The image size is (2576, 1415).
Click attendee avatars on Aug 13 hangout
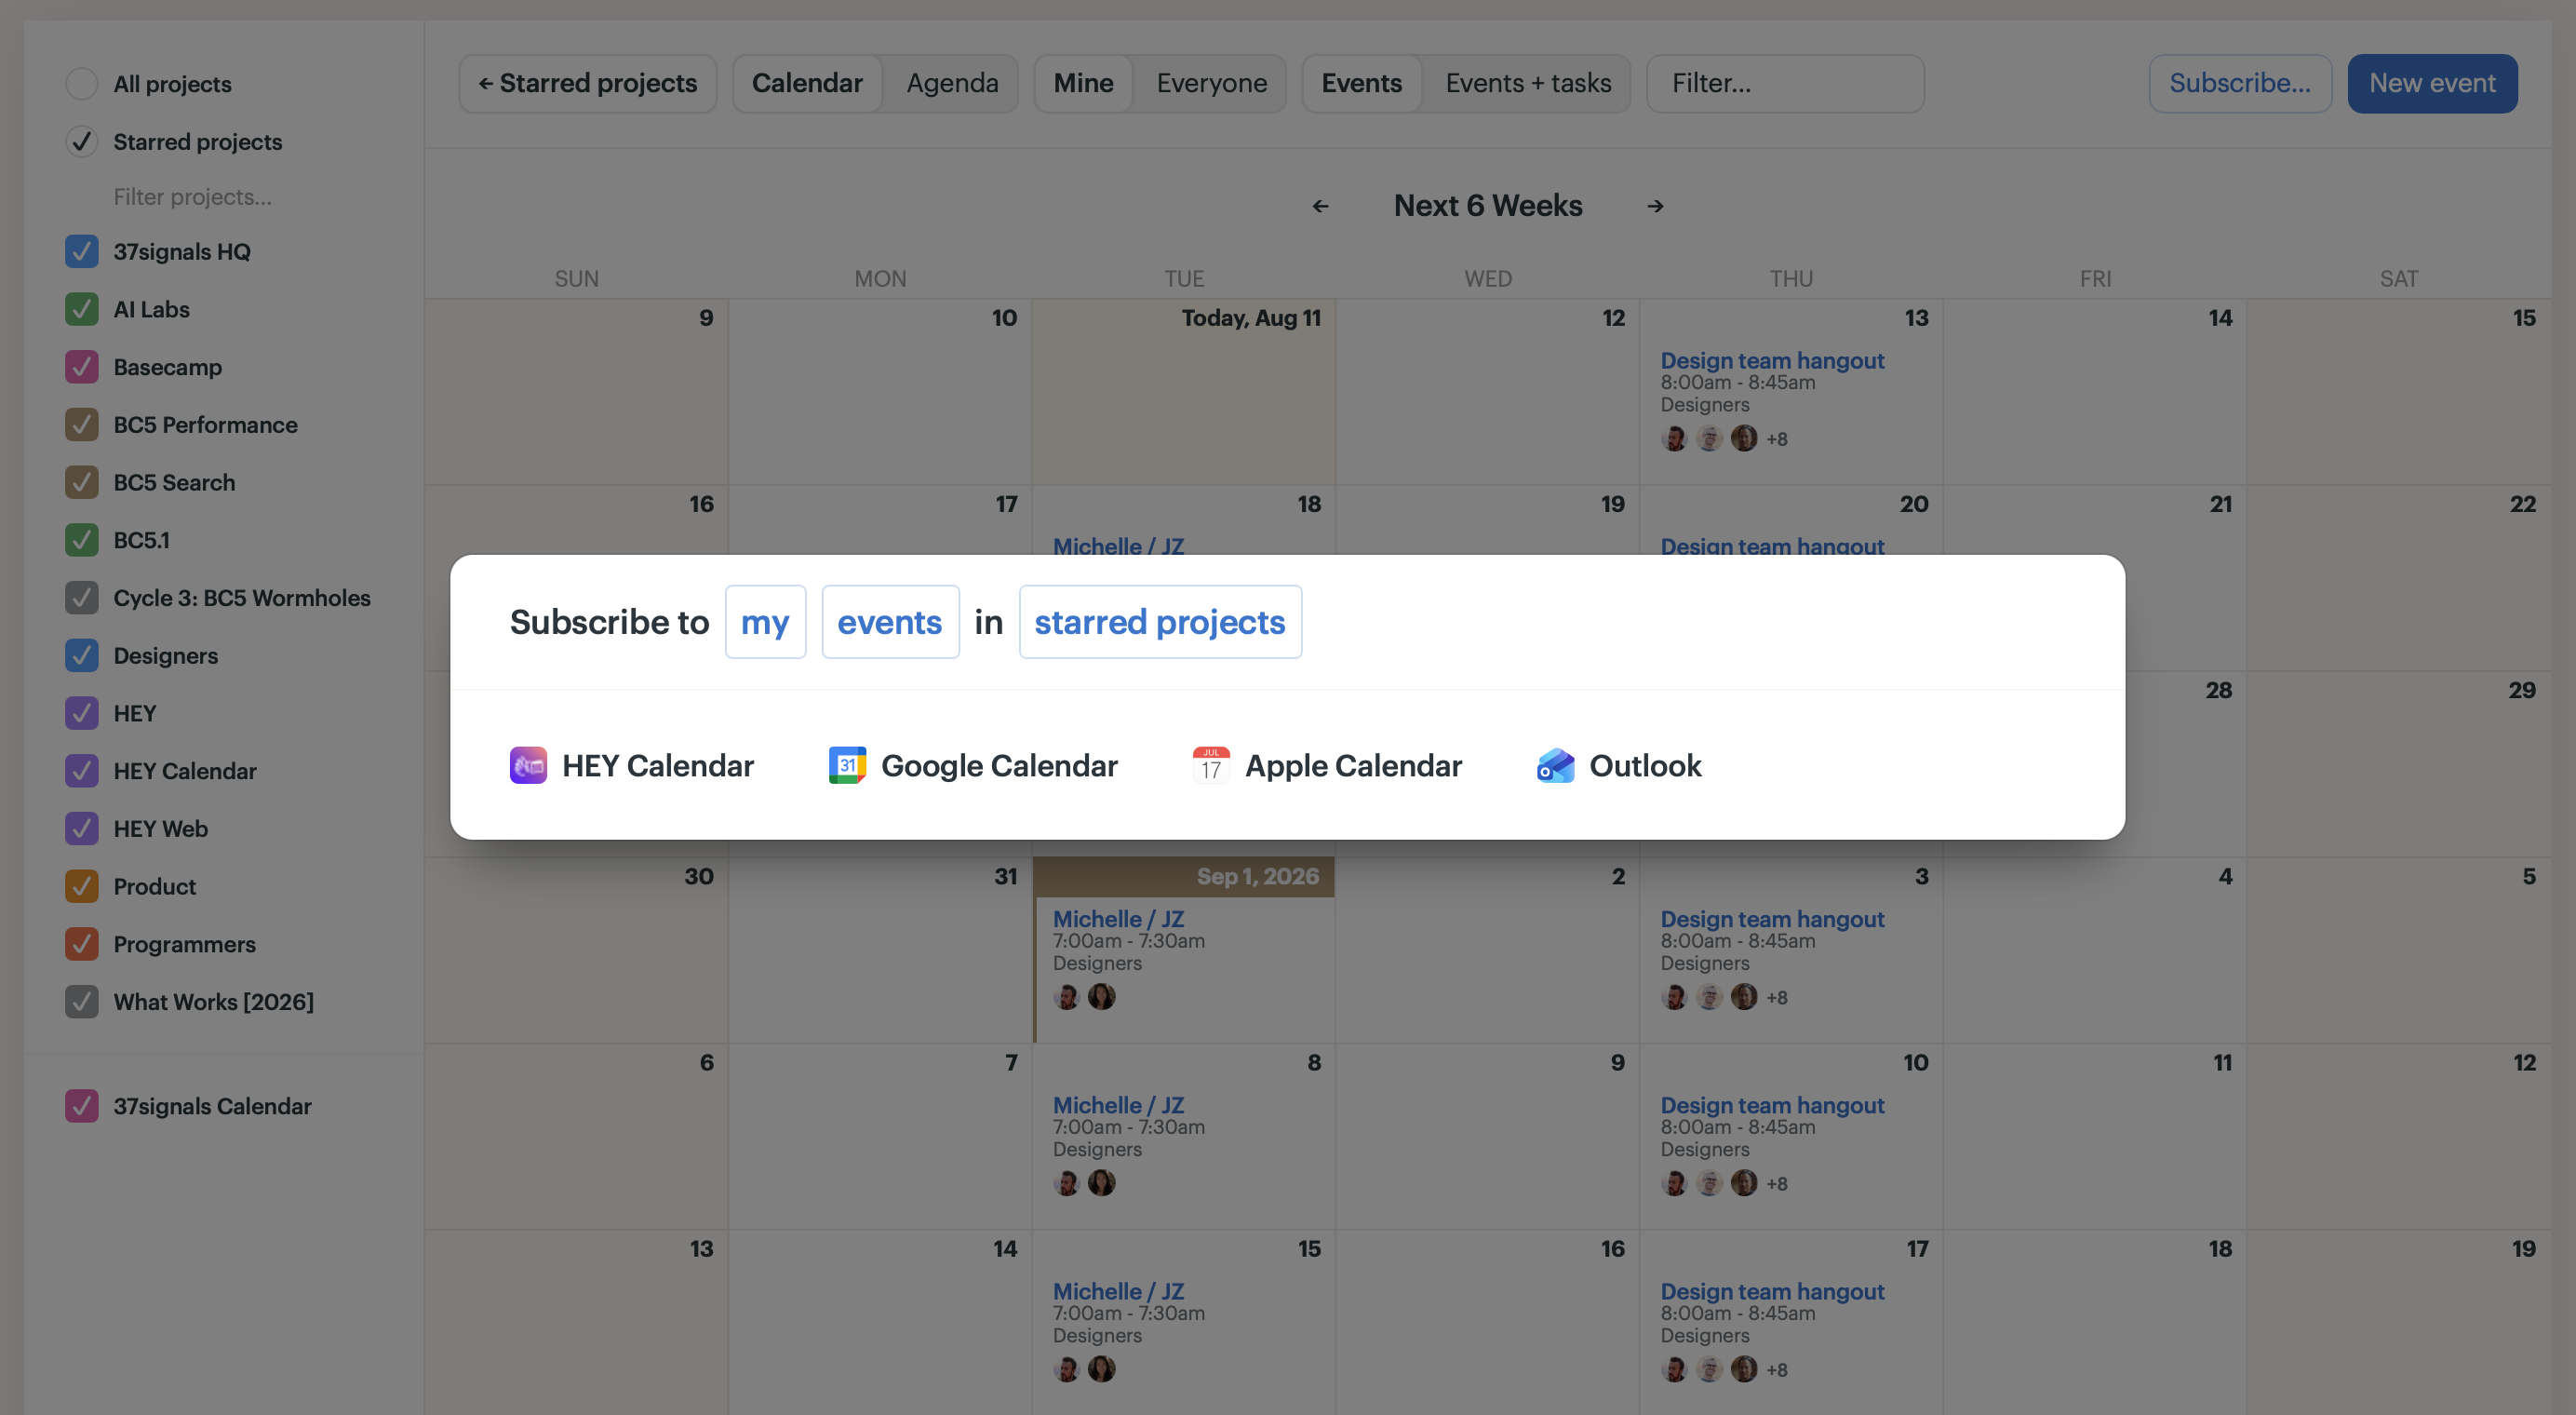coord(1724,438)
